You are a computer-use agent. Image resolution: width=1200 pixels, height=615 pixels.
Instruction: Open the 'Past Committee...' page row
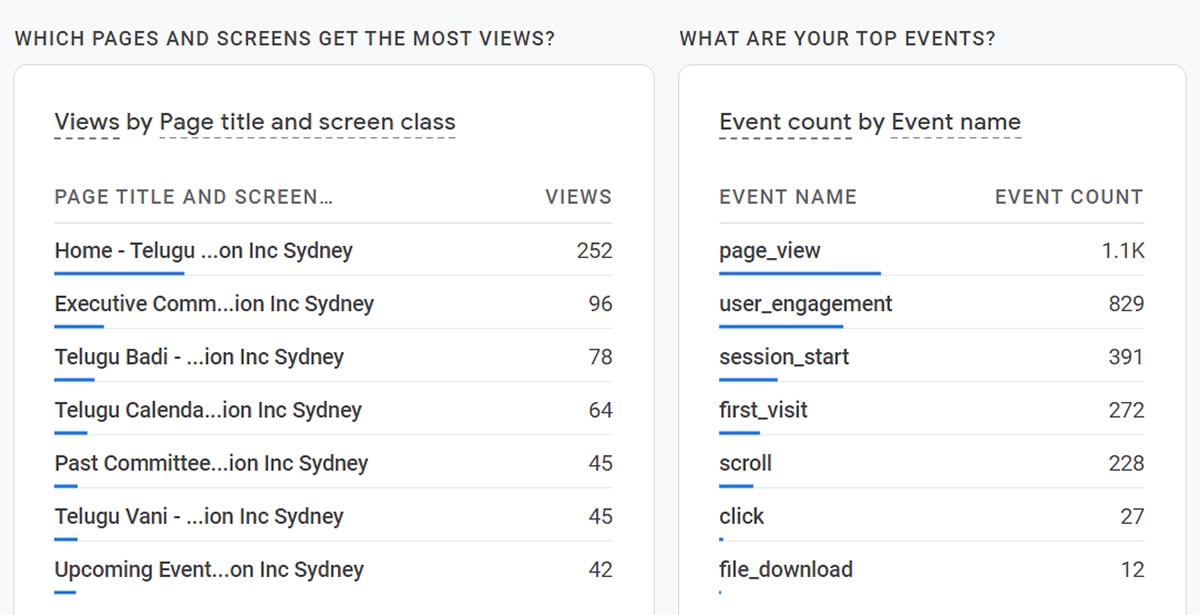pos(211,463)
